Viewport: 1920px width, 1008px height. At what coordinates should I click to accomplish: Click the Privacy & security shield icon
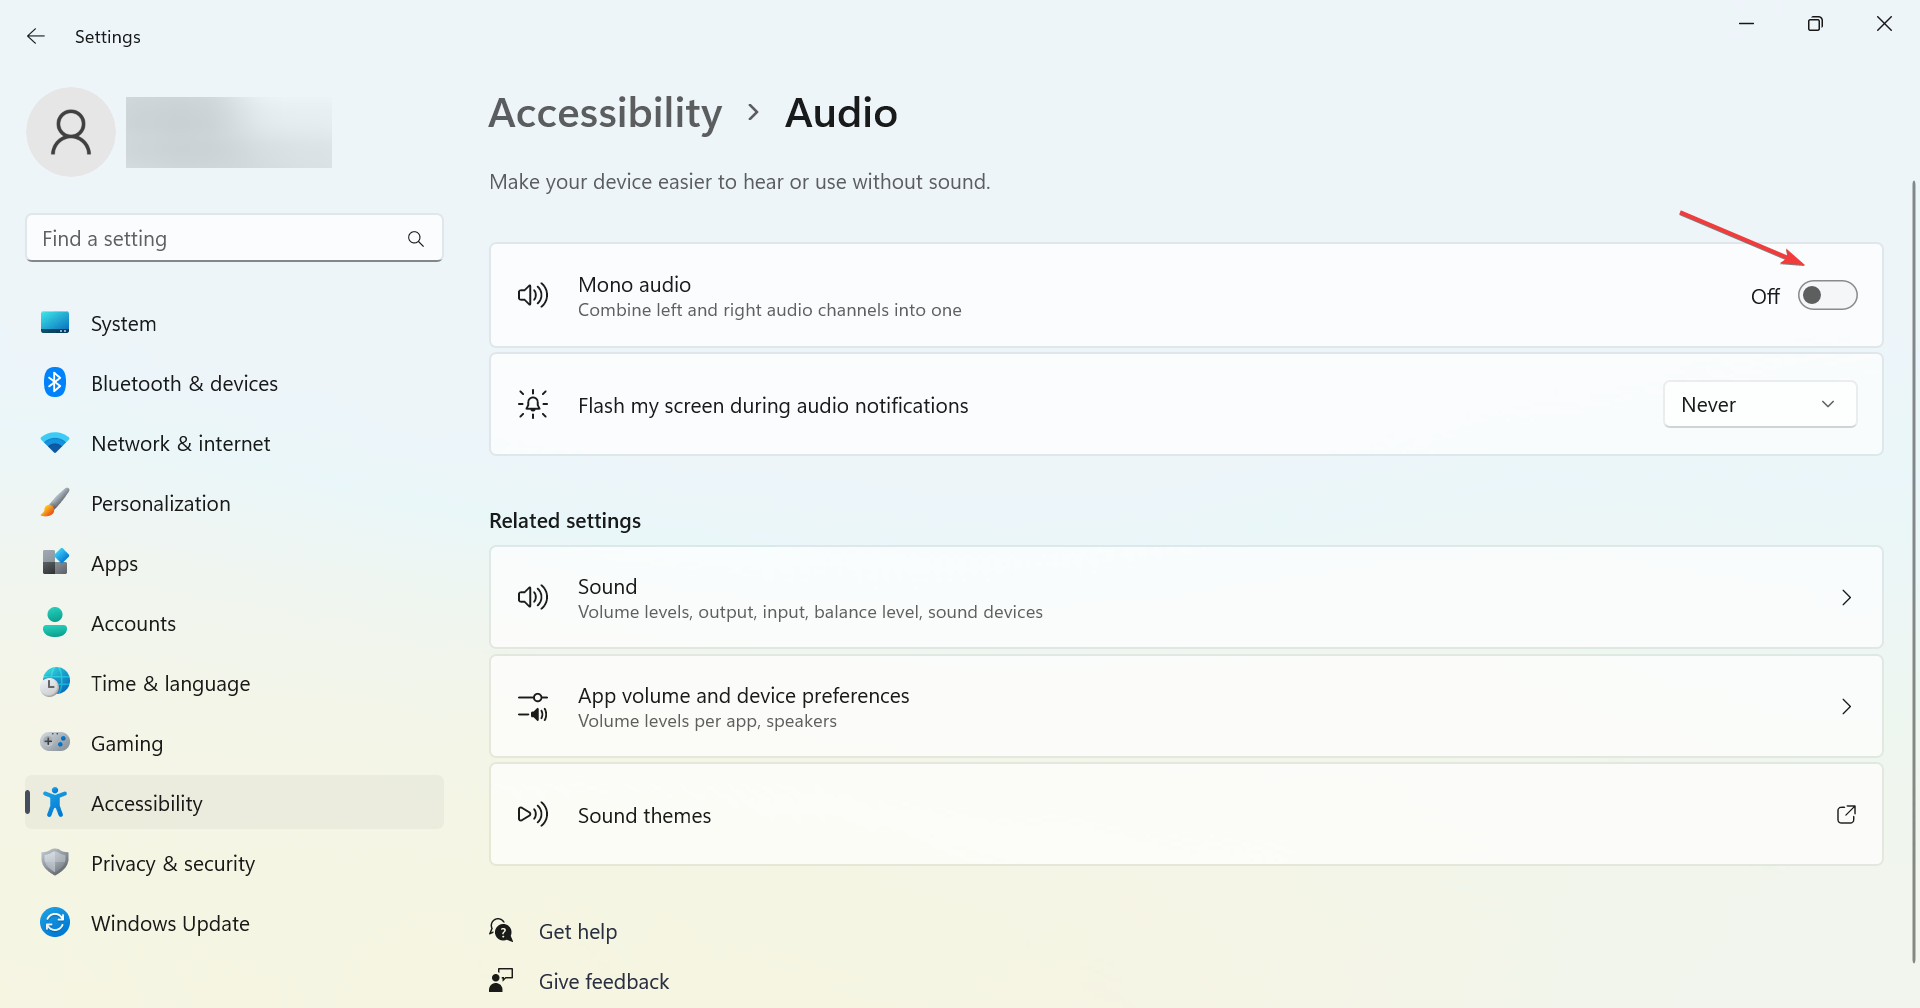coord(55,863)
